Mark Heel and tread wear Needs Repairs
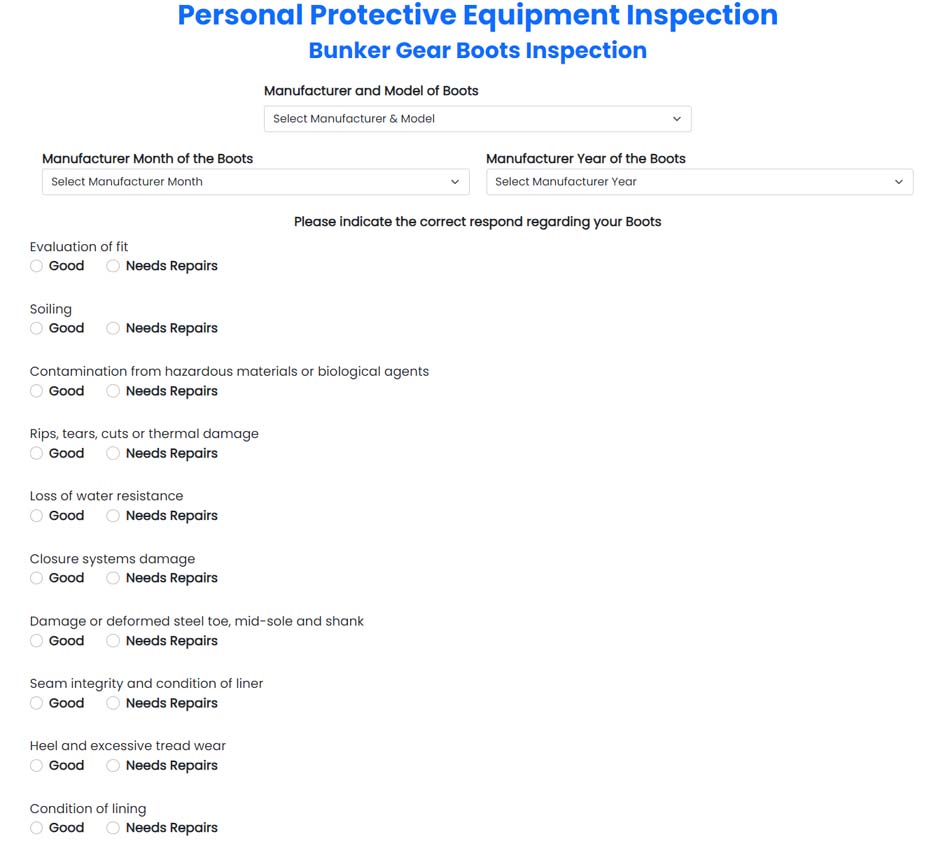The height and width of the screenshot is (860, 950). [113, 765]
